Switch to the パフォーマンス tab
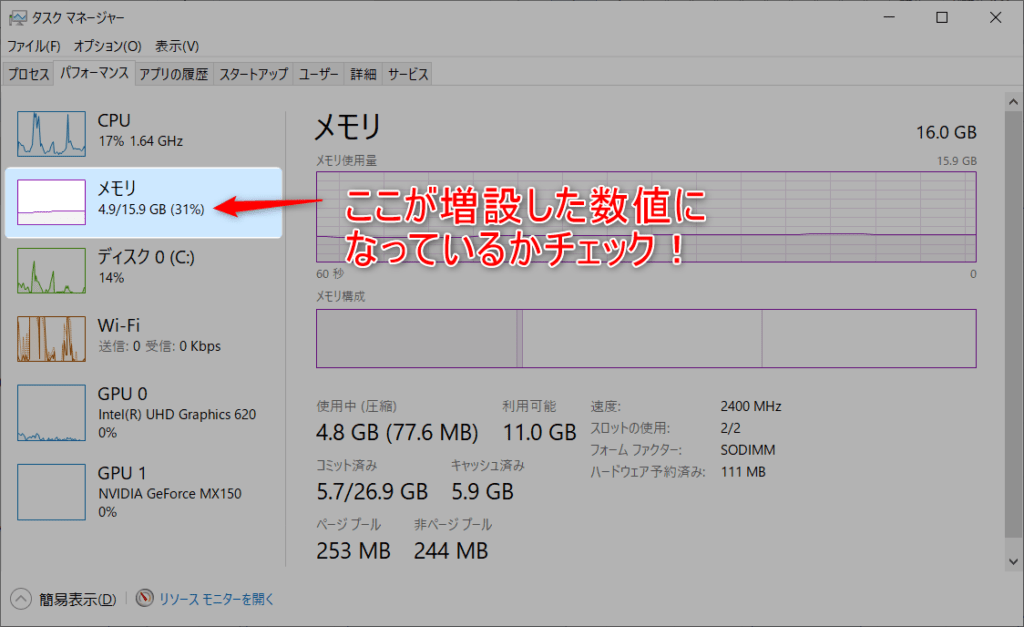This screenshot has width=1024, height=627. click(x=95, y=73)
